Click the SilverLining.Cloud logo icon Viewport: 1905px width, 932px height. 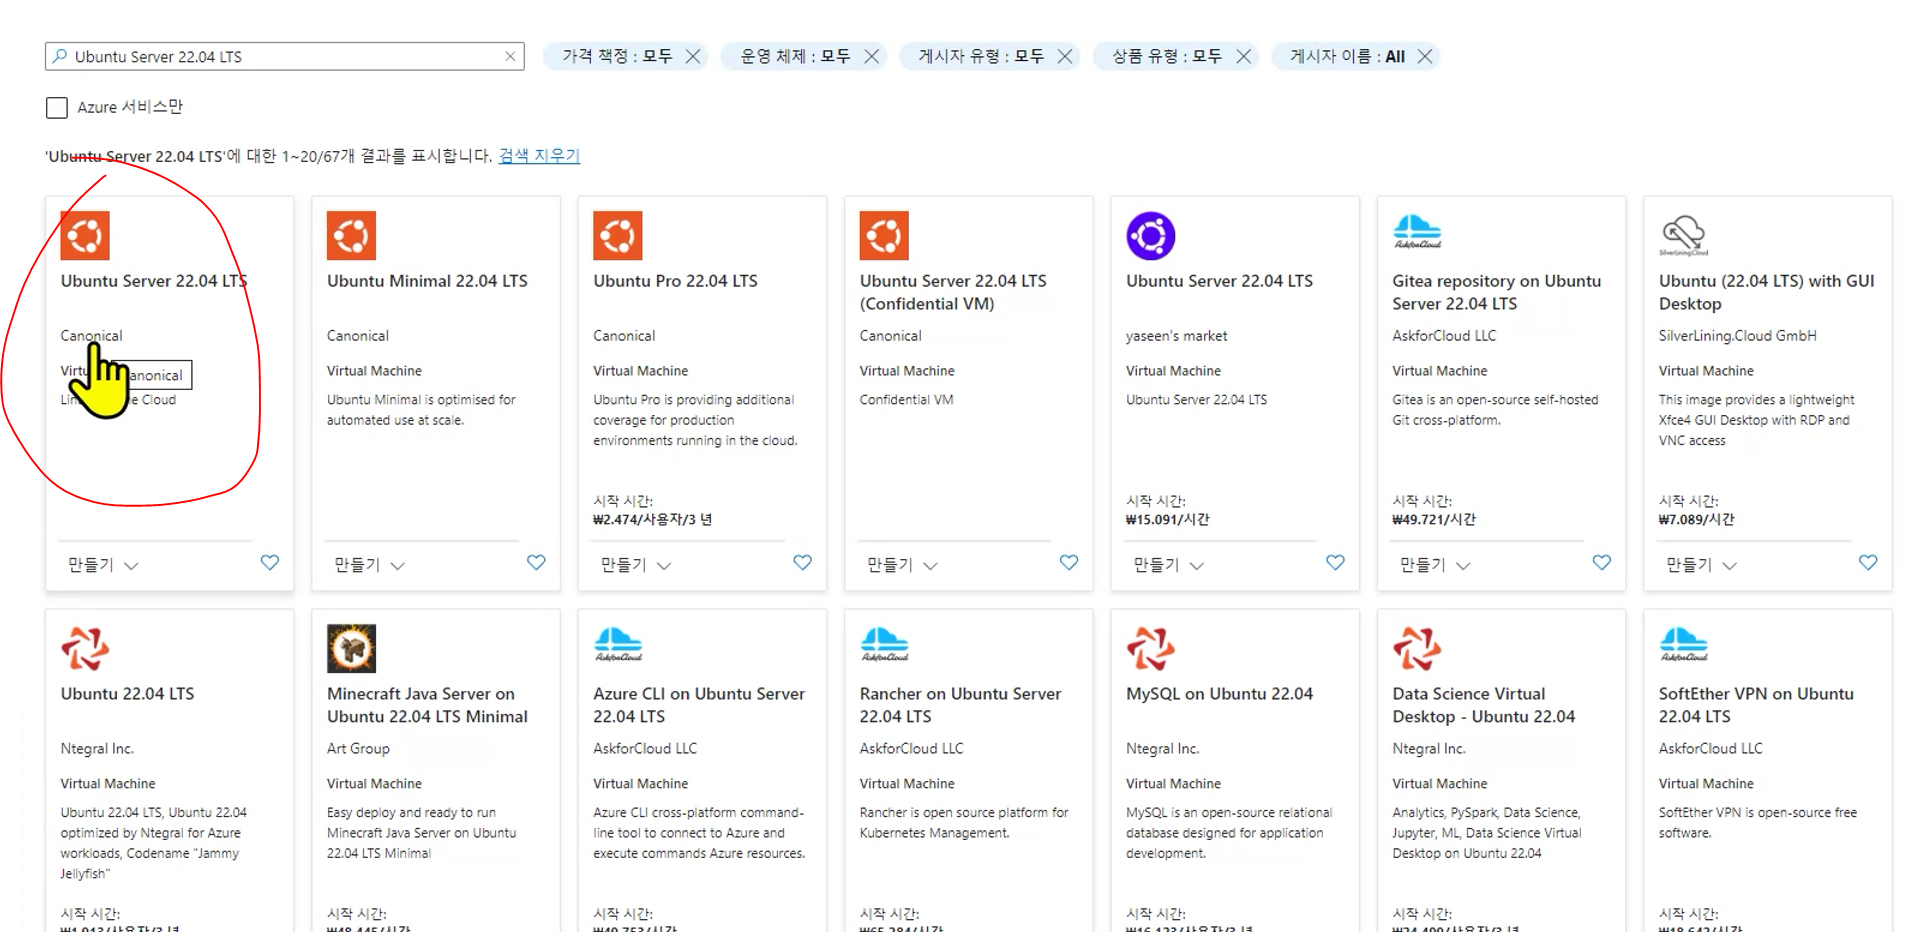click(1684, 235)
